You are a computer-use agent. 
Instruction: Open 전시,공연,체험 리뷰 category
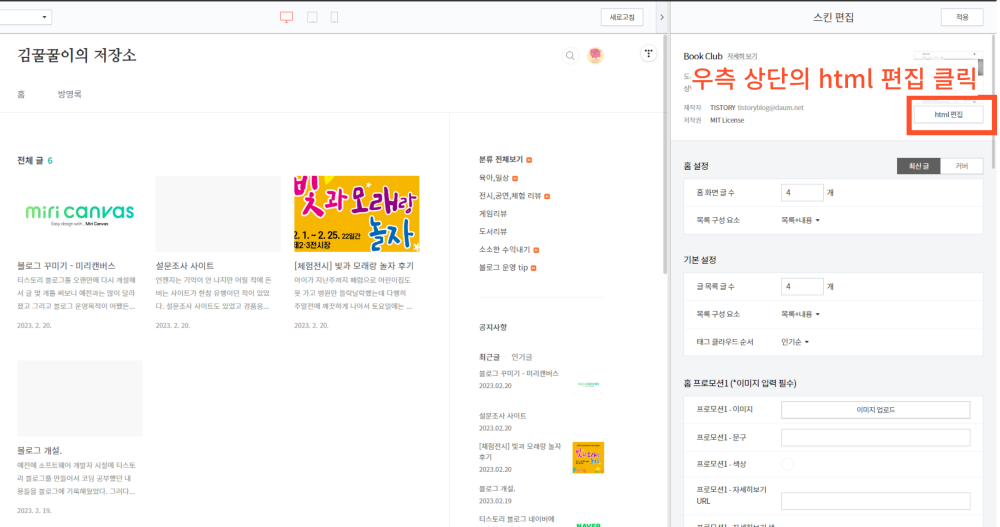point(510,196)
